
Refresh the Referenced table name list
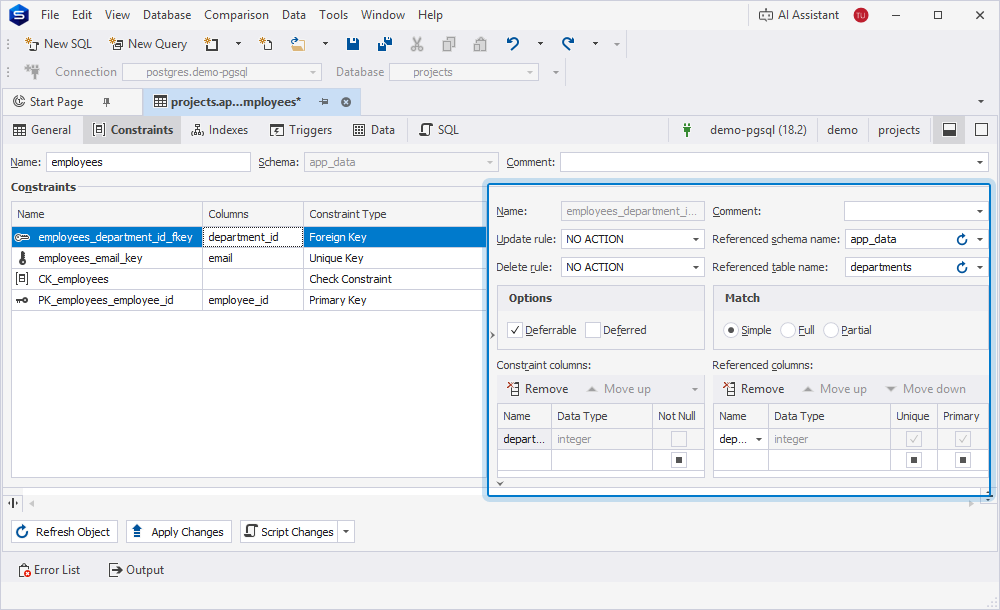[962, 267]
